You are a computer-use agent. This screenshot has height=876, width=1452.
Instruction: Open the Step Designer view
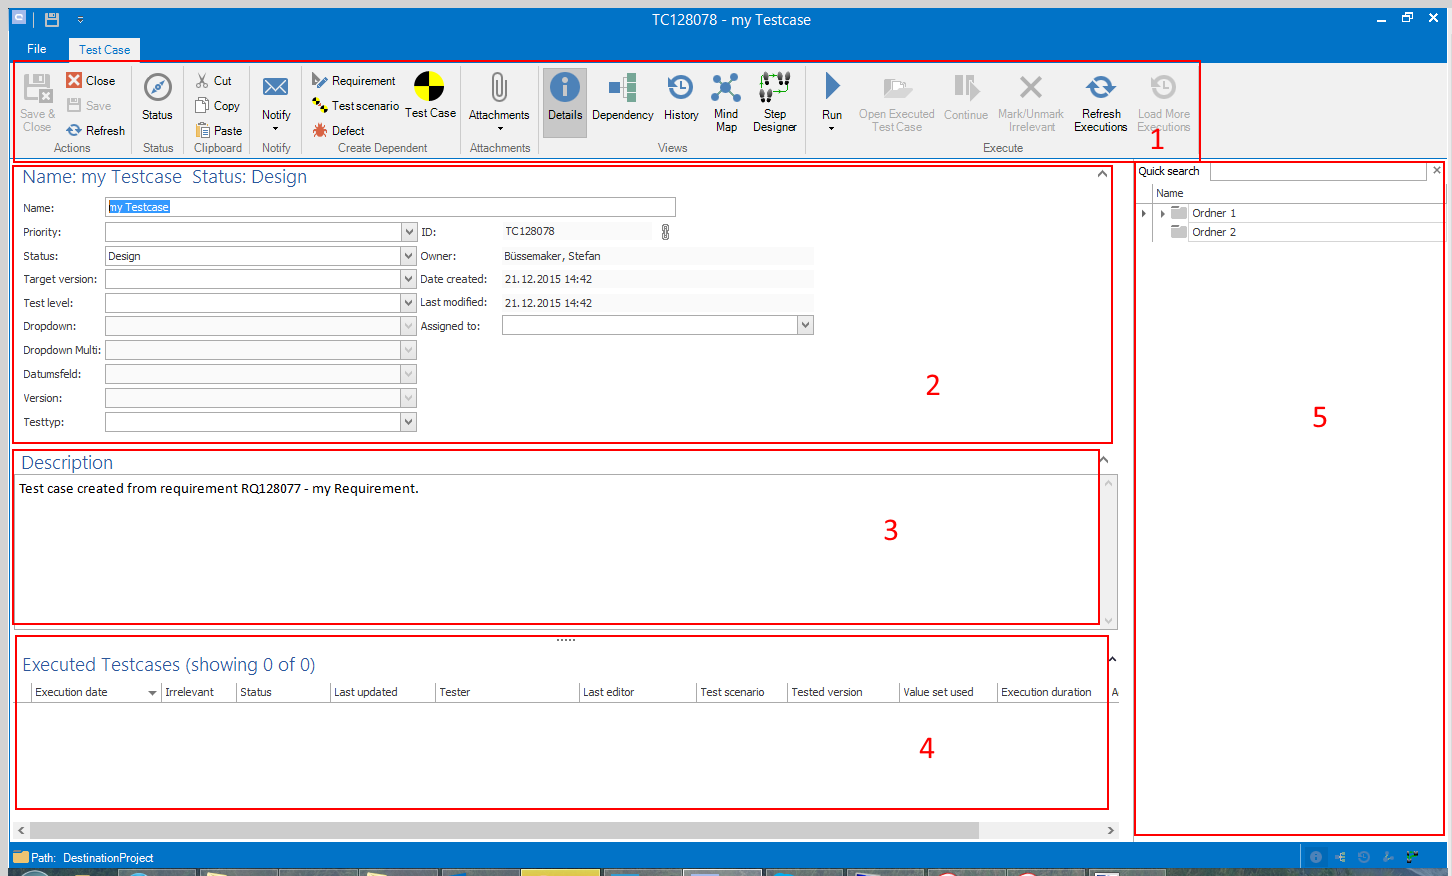pyautogui.click(x=774, y=100)
